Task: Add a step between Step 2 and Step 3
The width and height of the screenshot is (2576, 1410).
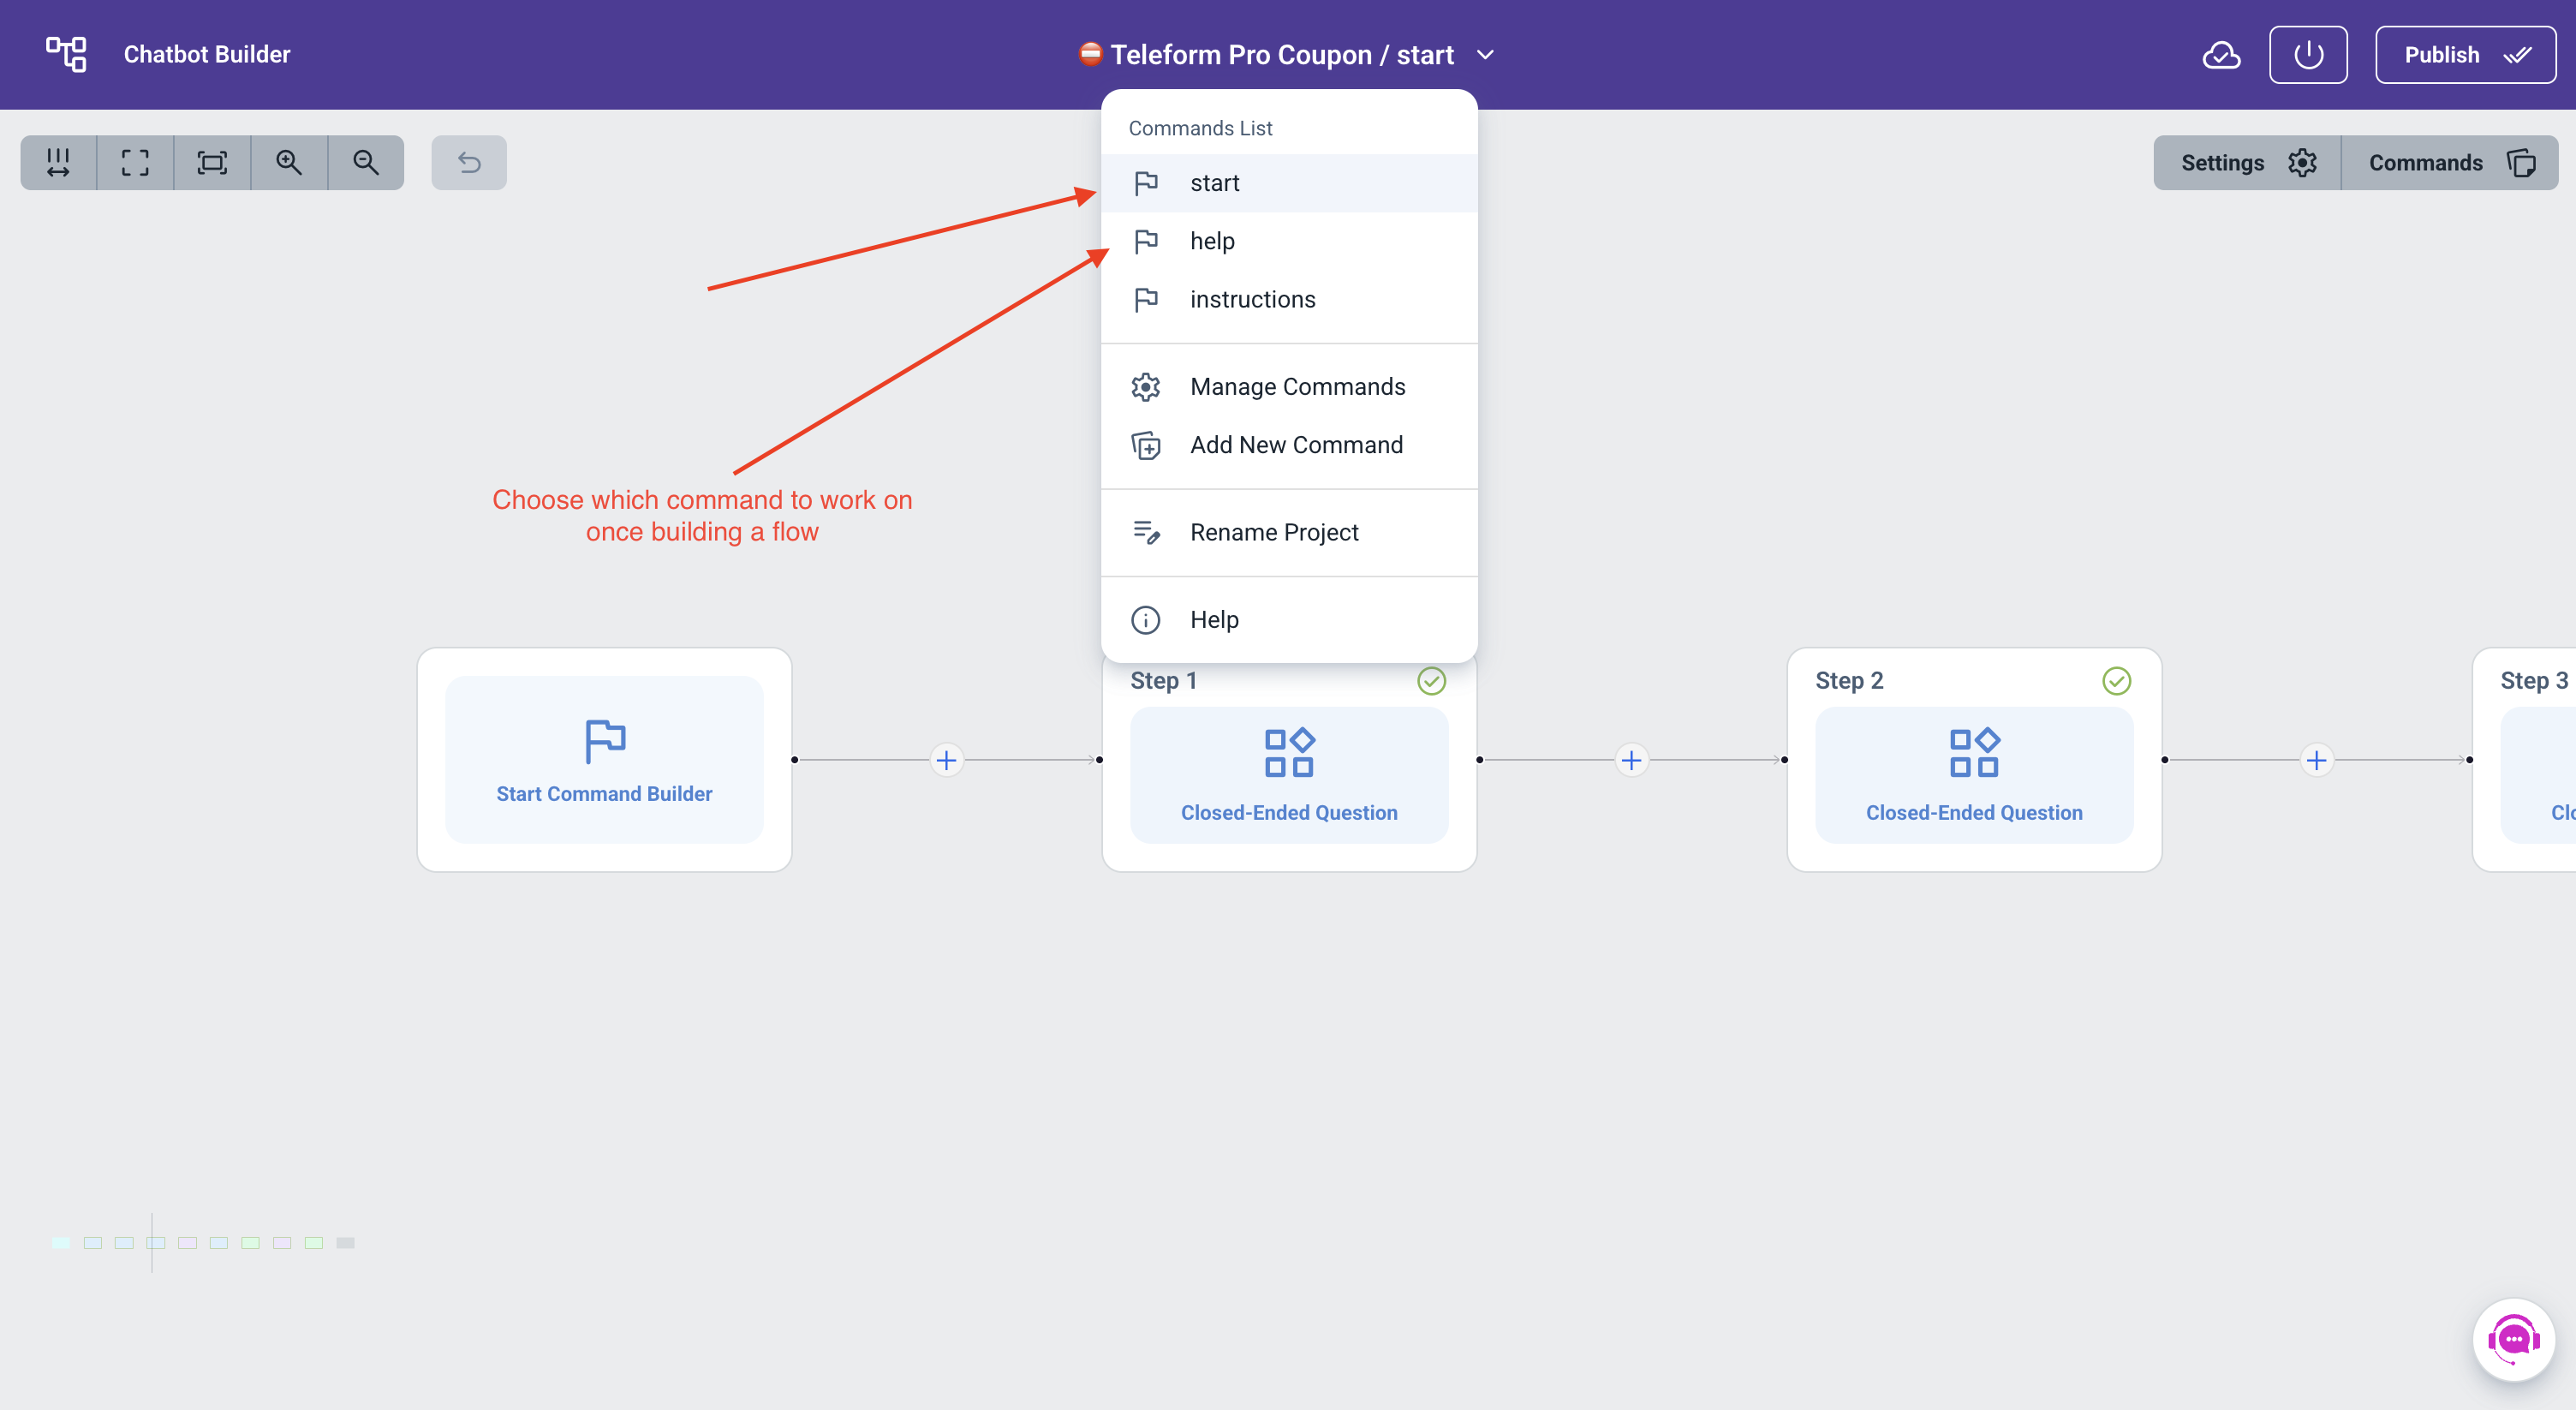Action: point(2316,760)
